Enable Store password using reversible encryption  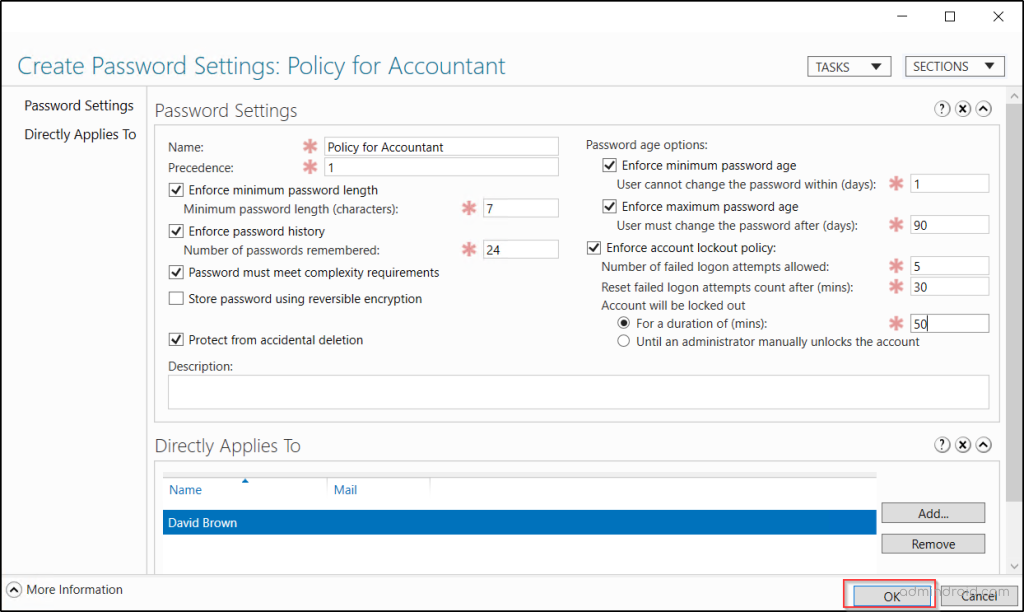(x=177, y=299)
